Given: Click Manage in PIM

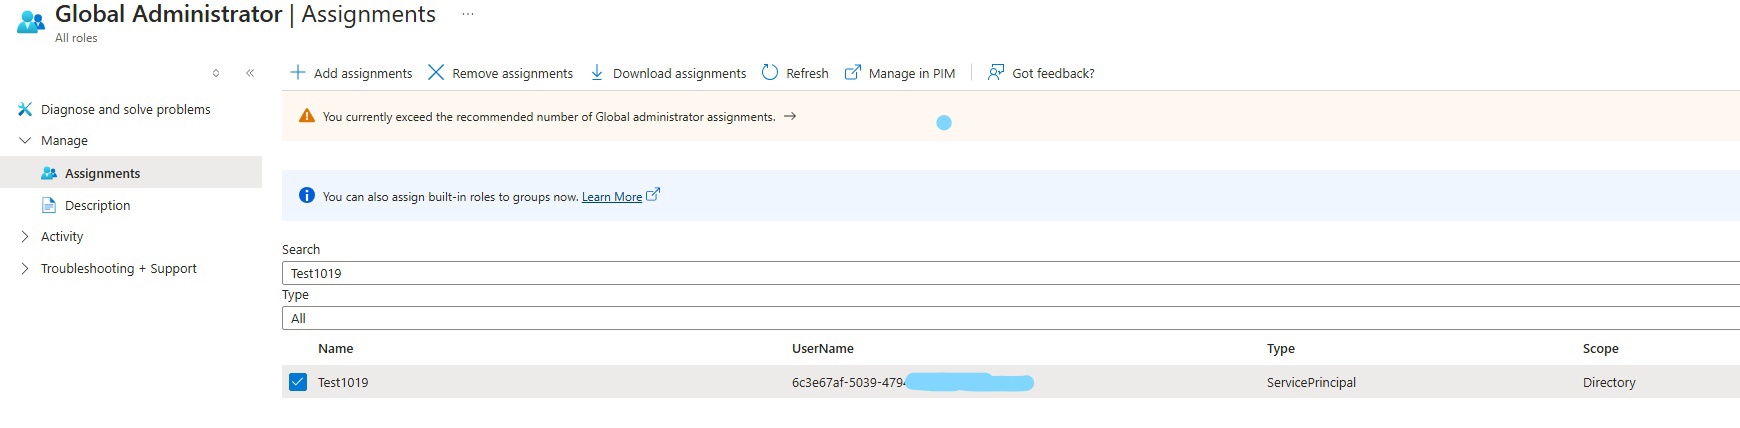Looking at the screenshot, I should coord(912,73).
